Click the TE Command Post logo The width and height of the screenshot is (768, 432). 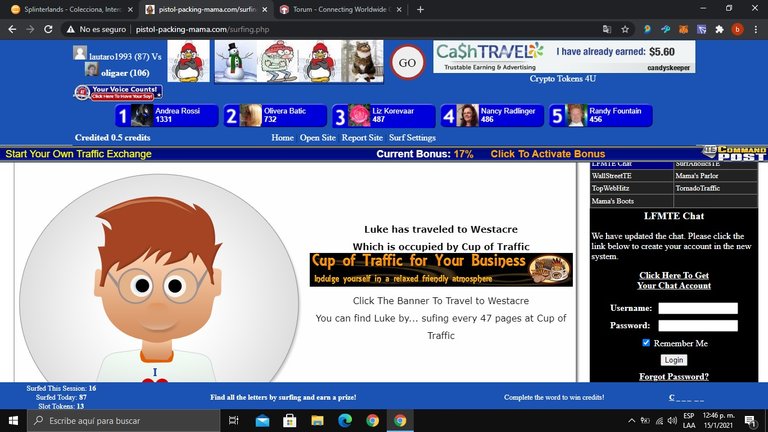click(734, 153)
